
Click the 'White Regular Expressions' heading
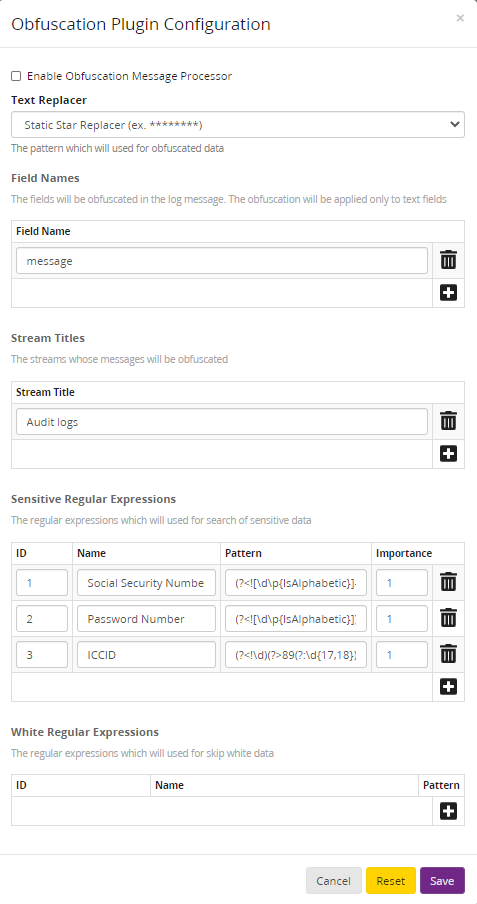[85, 732]
